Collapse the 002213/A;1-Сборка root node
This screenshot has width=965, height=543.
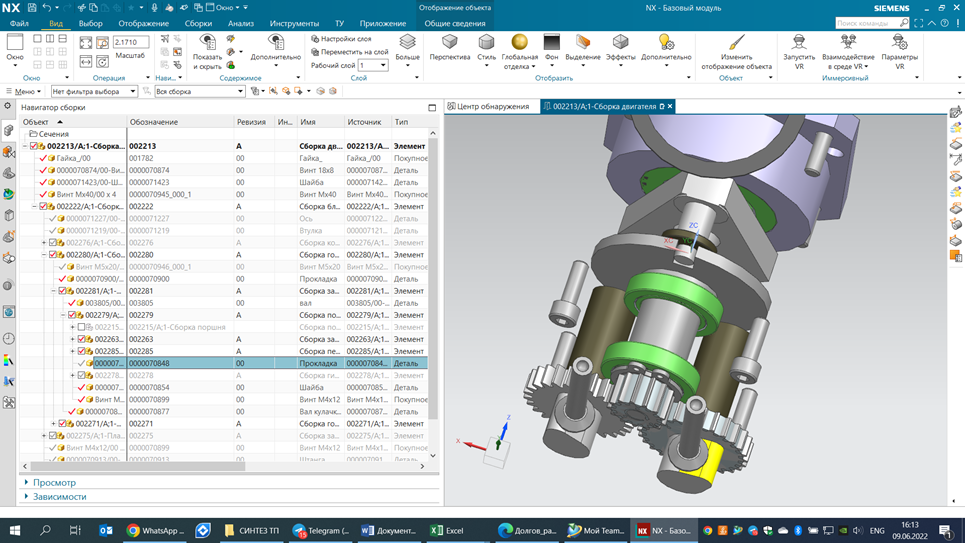point(25,146)
